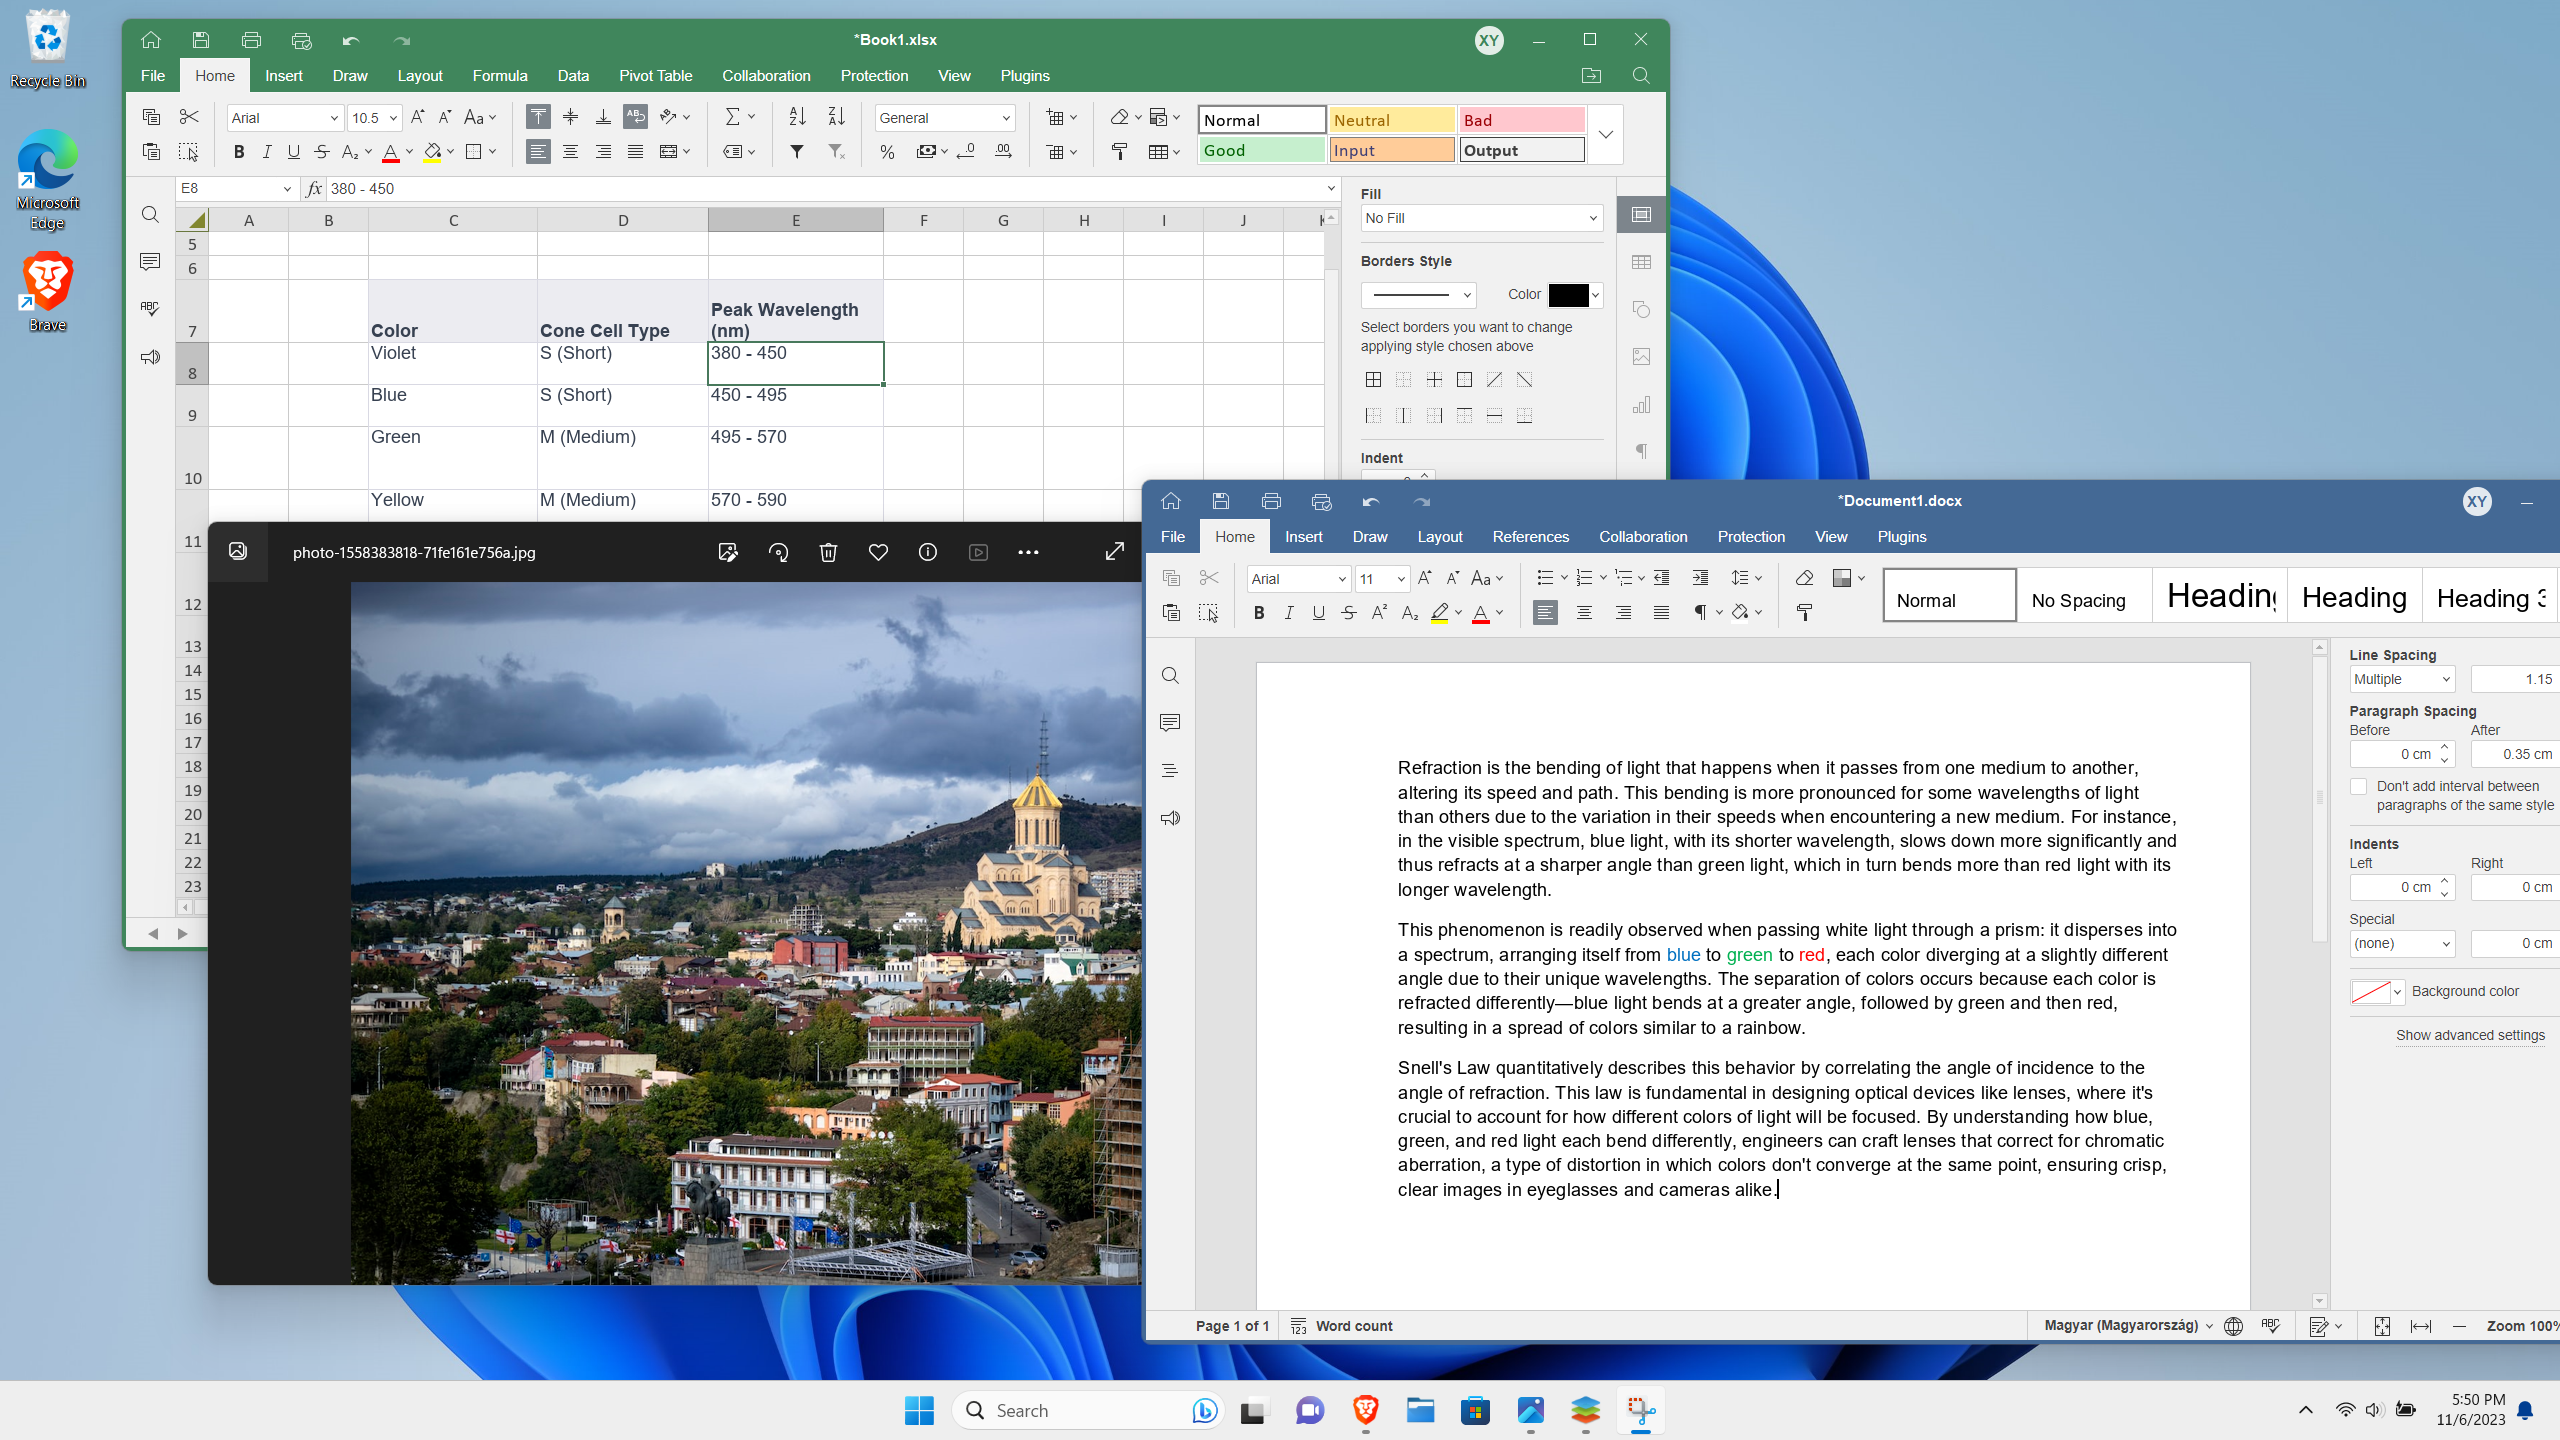This screenshot has width=2560, height=1440.
Task: Toggle italic in the document editor toolbar
Action: point(1289,613)
